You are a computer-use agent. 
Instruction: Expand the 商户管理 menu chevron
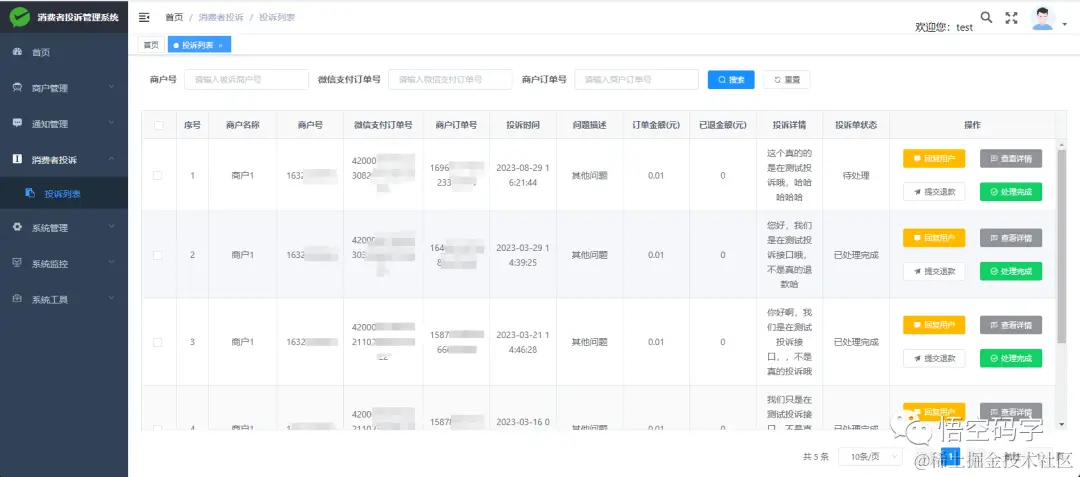pos(112,87)
